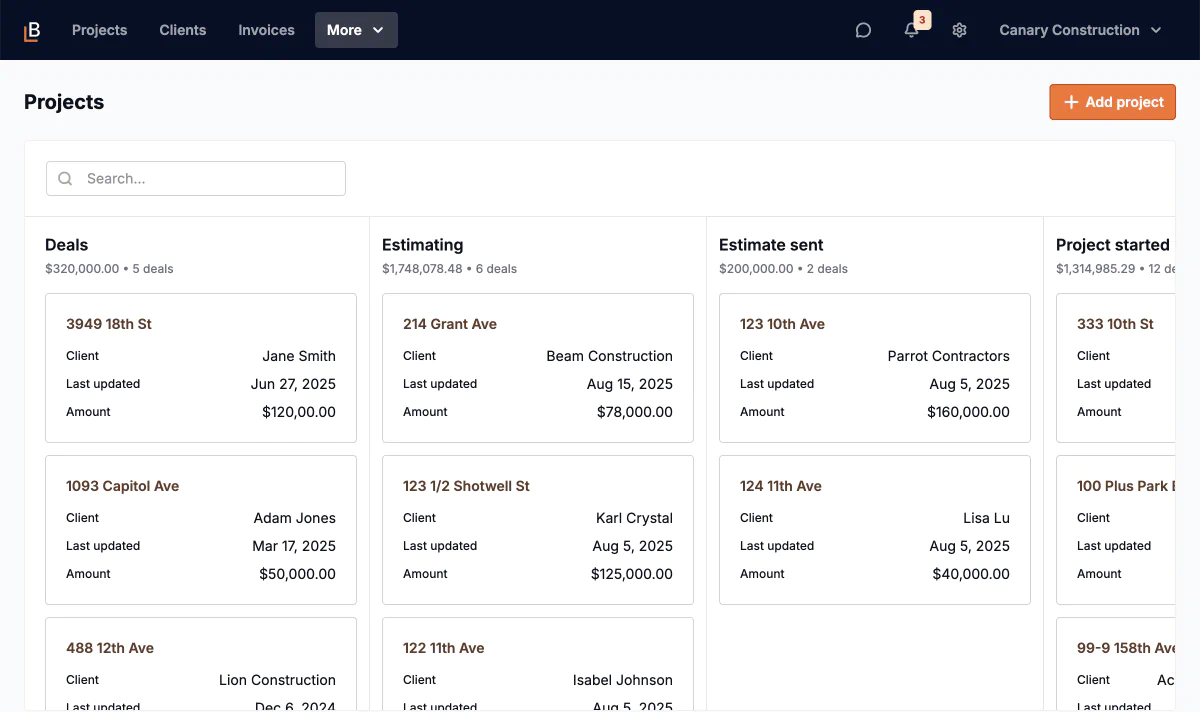Click Estimating total $1,748,078.48 • 6 deals
This screenshot has height=712, width=1200.
pos(449,269)
